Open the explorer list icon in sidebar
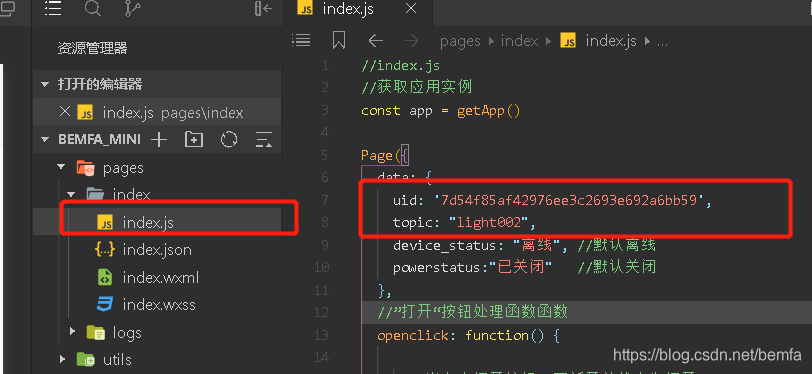The height and width of the screenshot is (374, 812). (53, 8)
